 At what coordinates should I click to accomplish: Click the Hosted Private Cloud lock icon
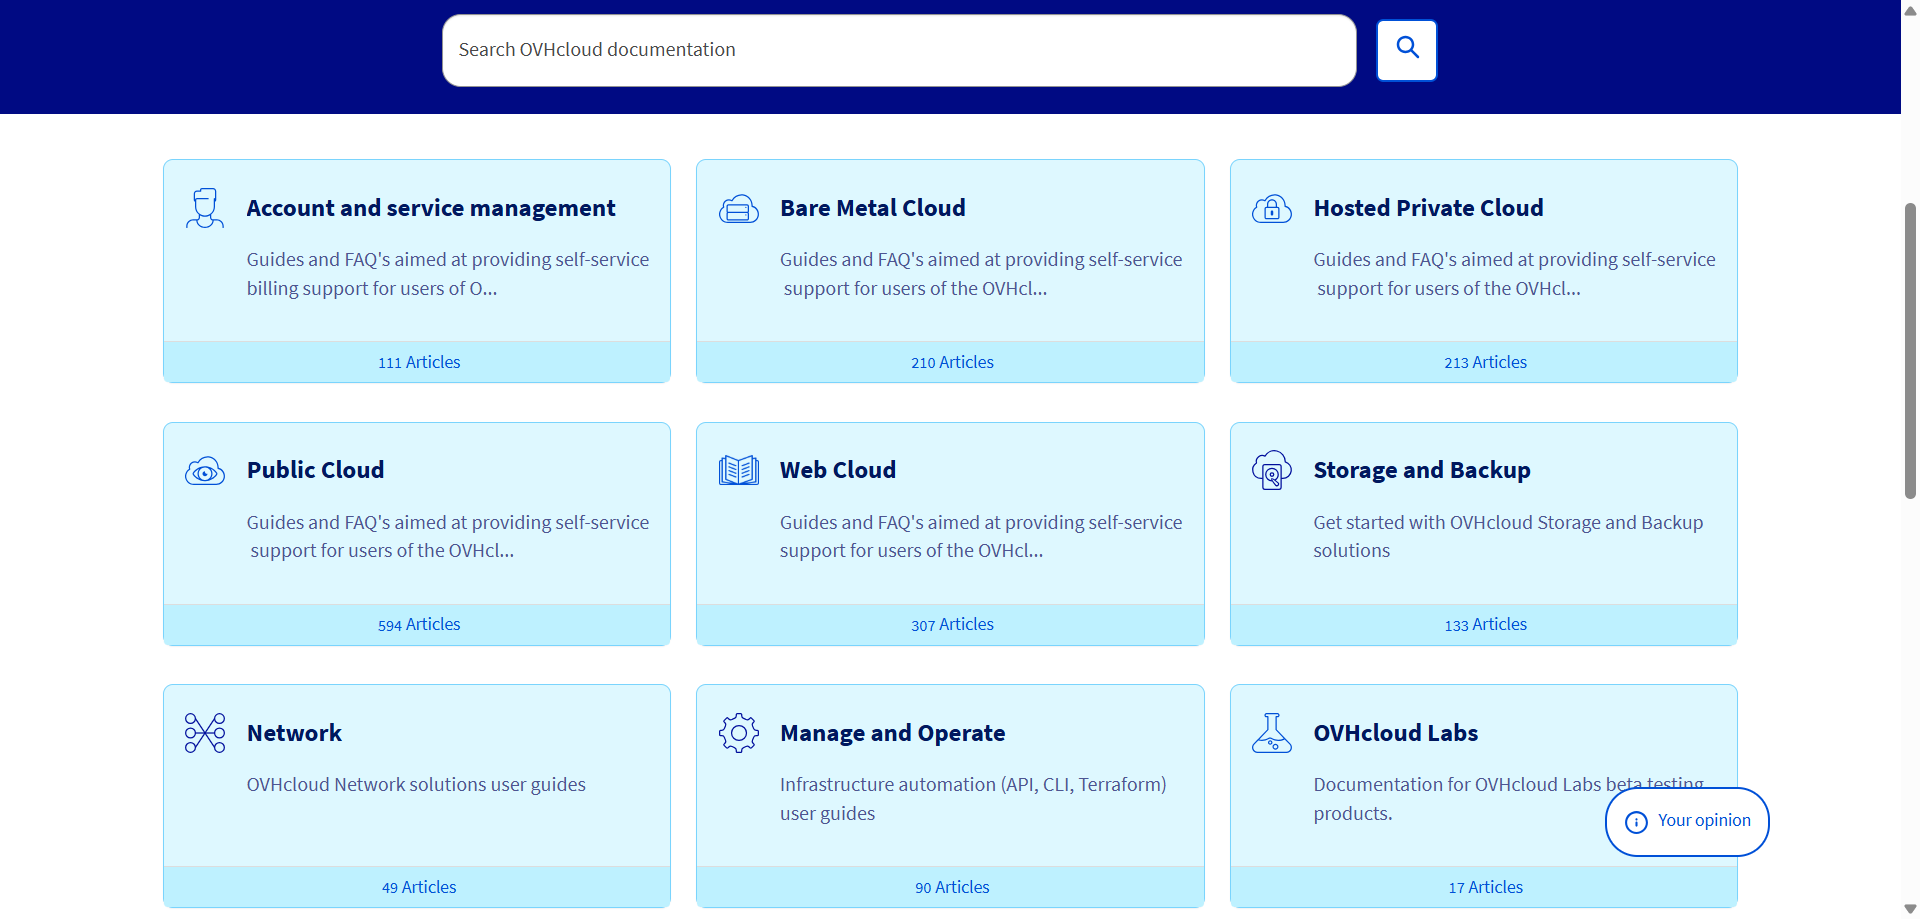(1272, 209)
